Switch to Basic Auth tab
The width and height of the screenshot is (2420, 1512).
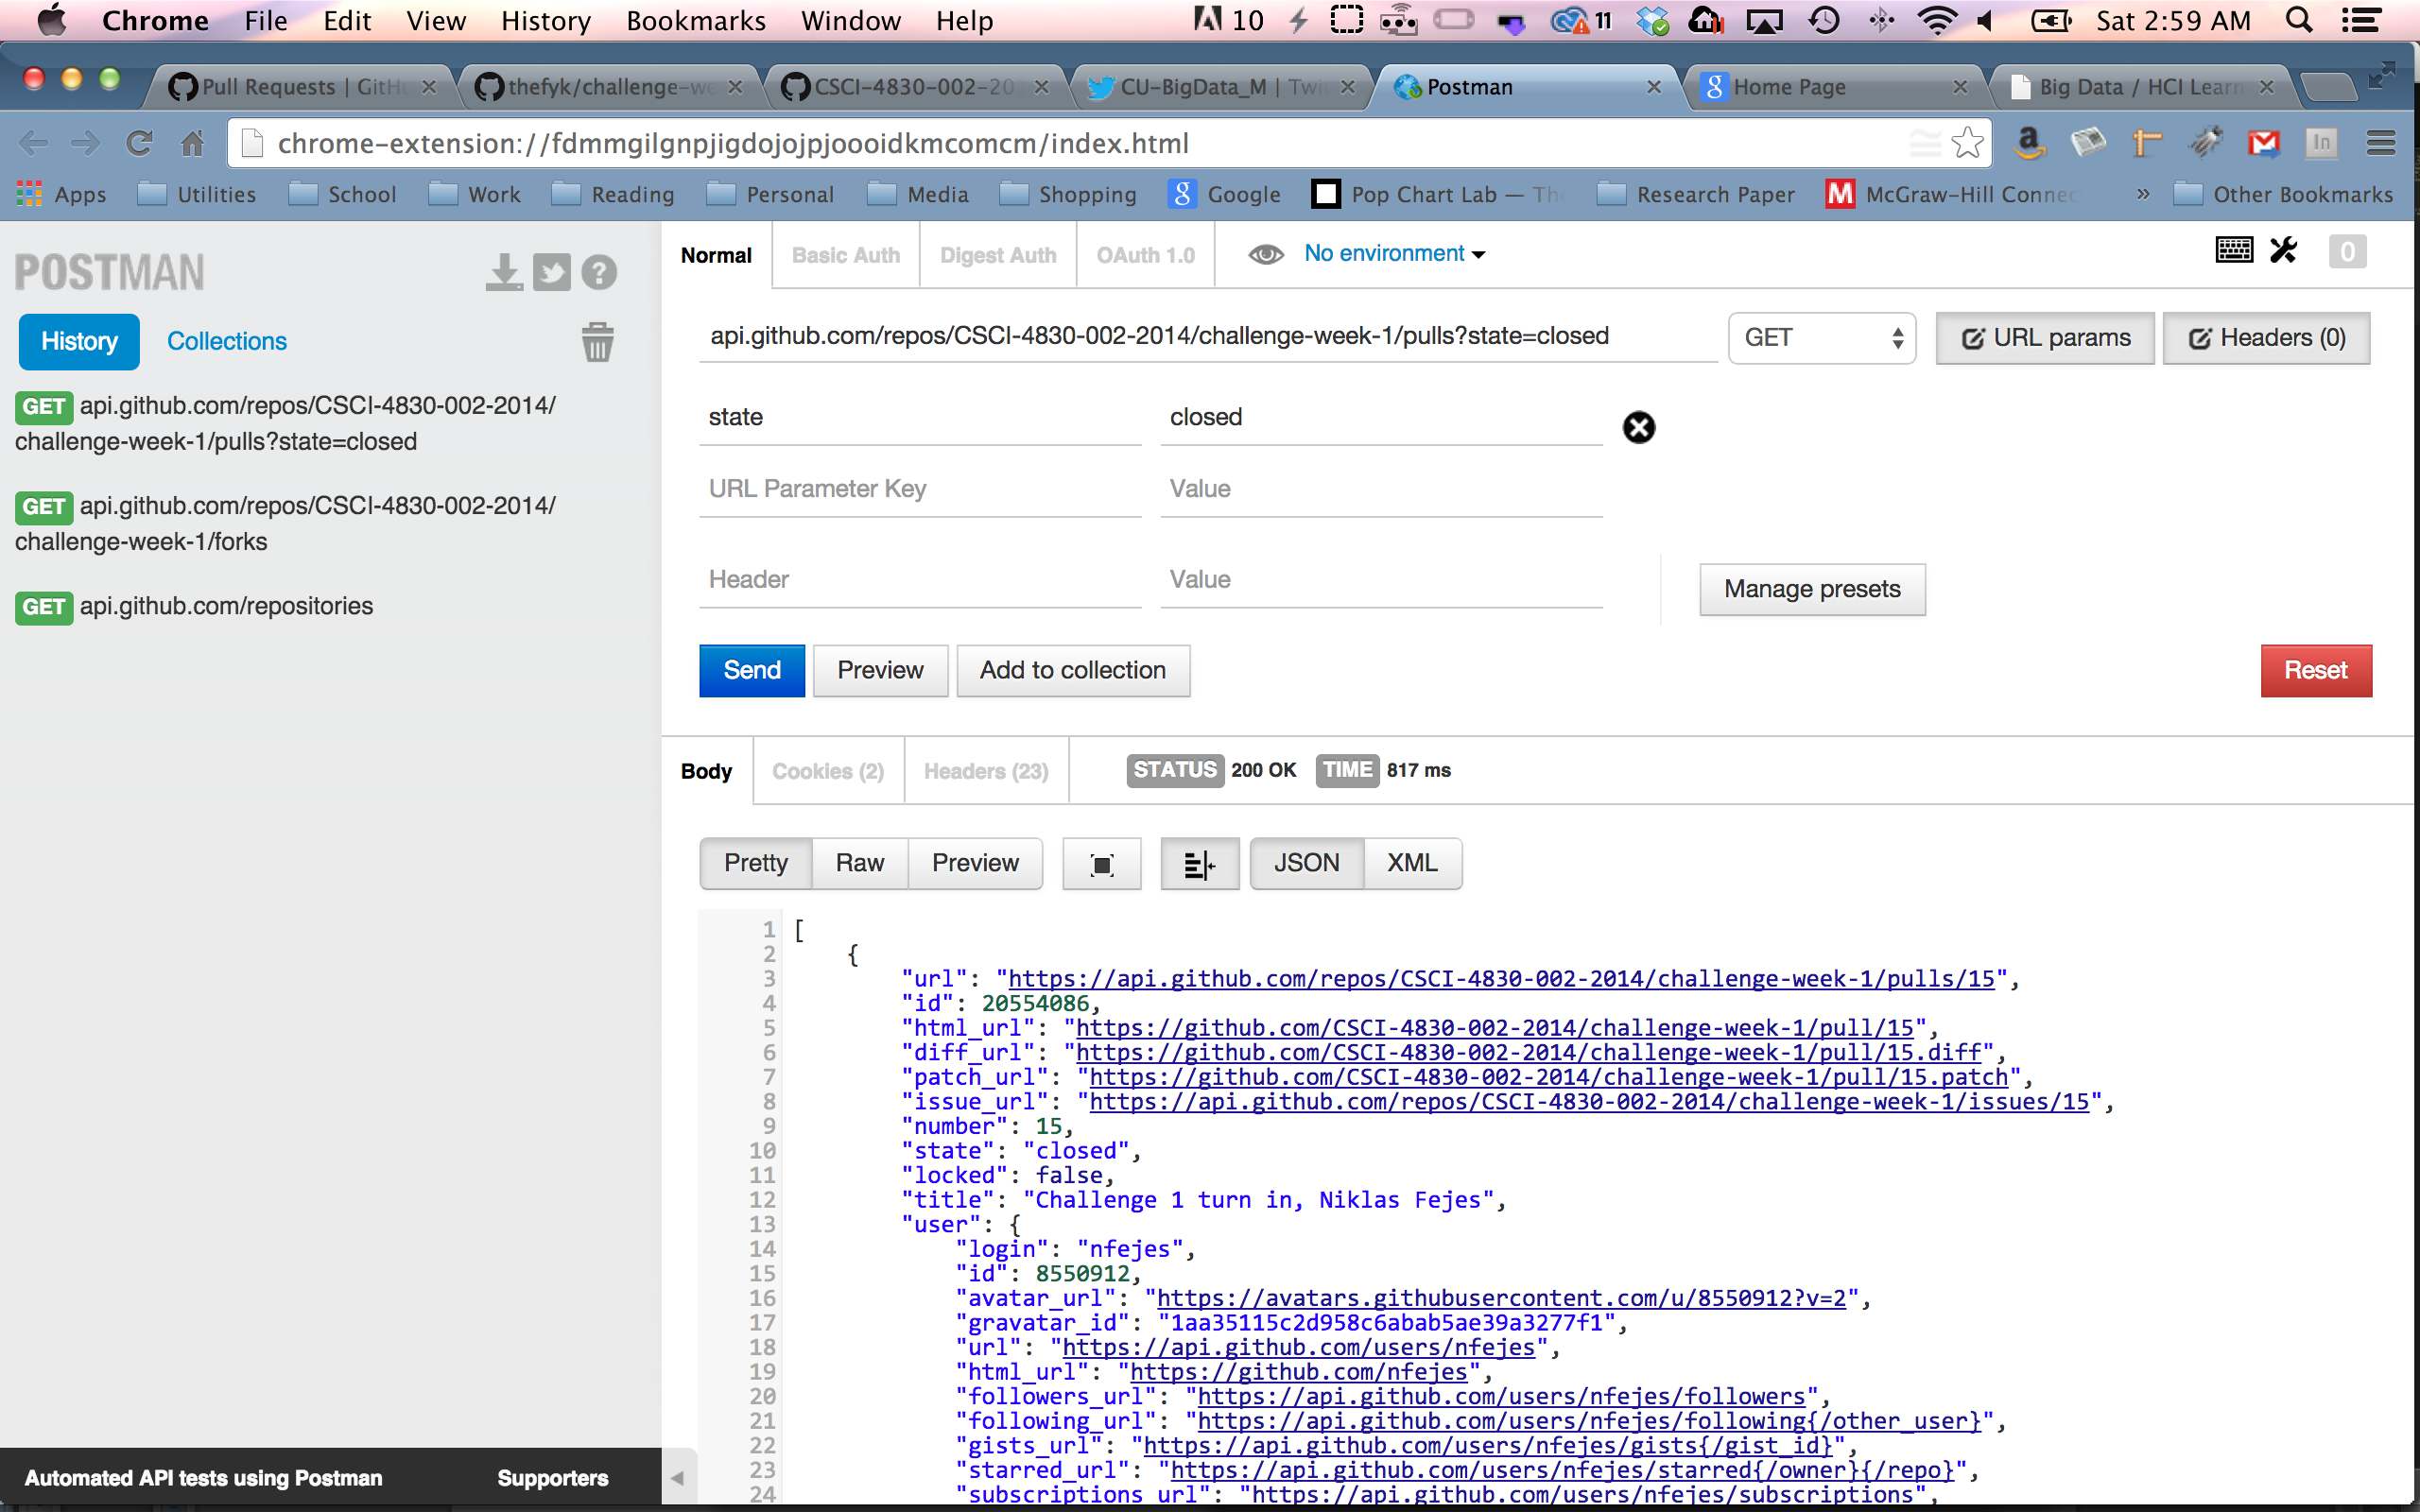(x=846, y=255)
